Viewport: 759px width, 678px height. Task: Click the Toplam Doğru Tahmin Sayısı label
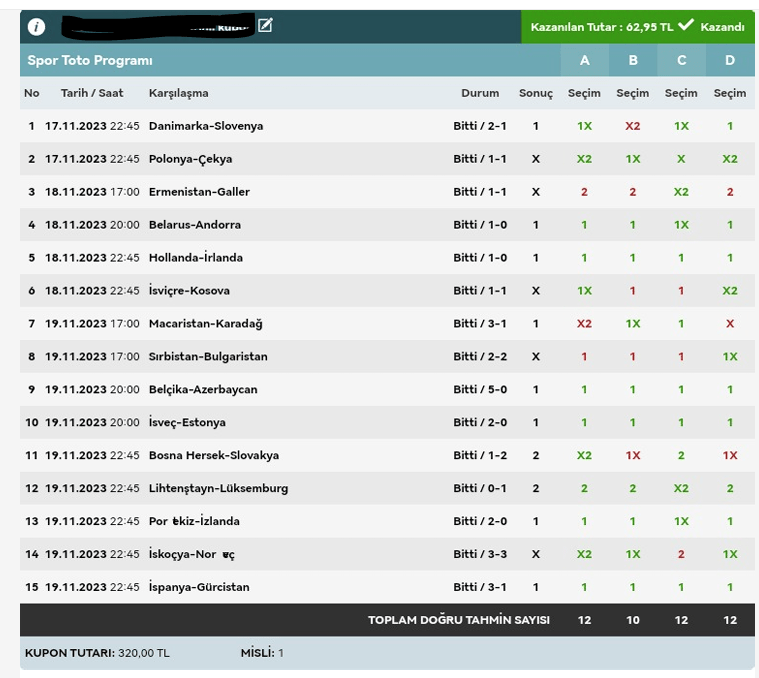(458, 620)
